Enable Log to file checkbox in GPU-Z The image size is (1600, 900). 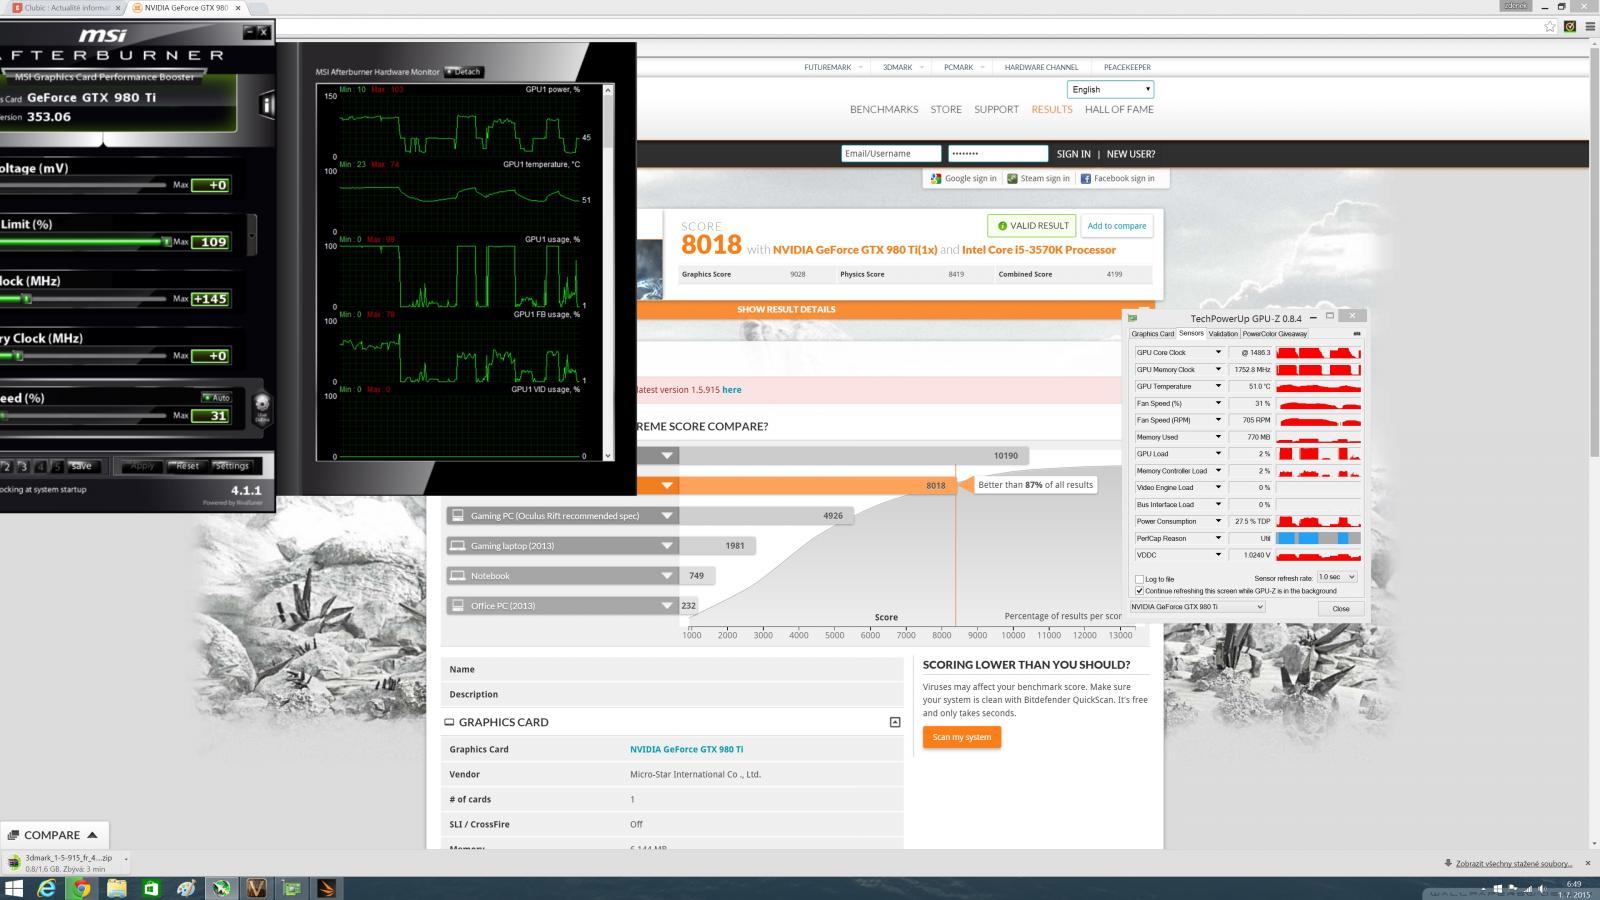[1139, 579]
